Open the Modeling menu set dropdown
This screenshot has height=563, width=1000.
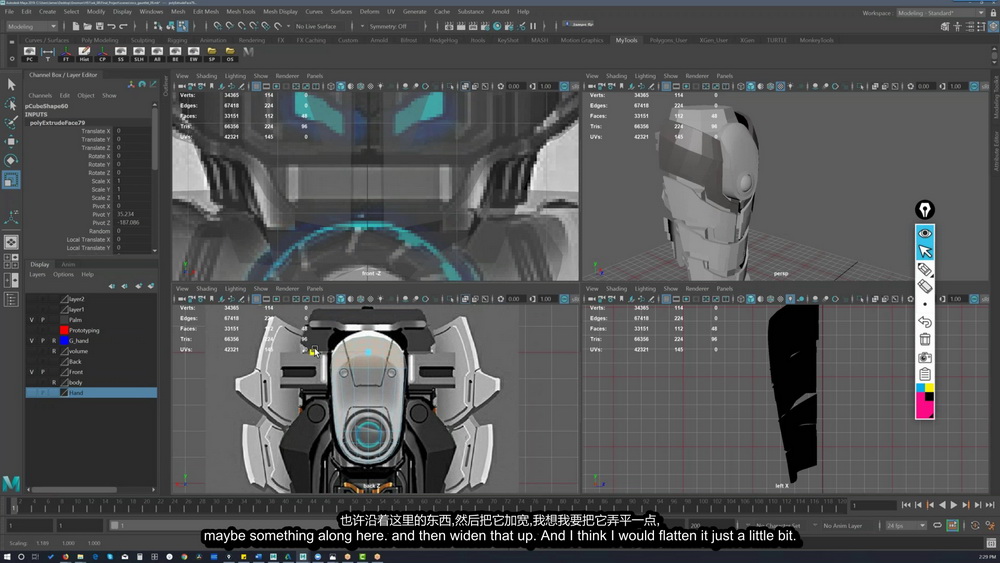click(31, 26)
